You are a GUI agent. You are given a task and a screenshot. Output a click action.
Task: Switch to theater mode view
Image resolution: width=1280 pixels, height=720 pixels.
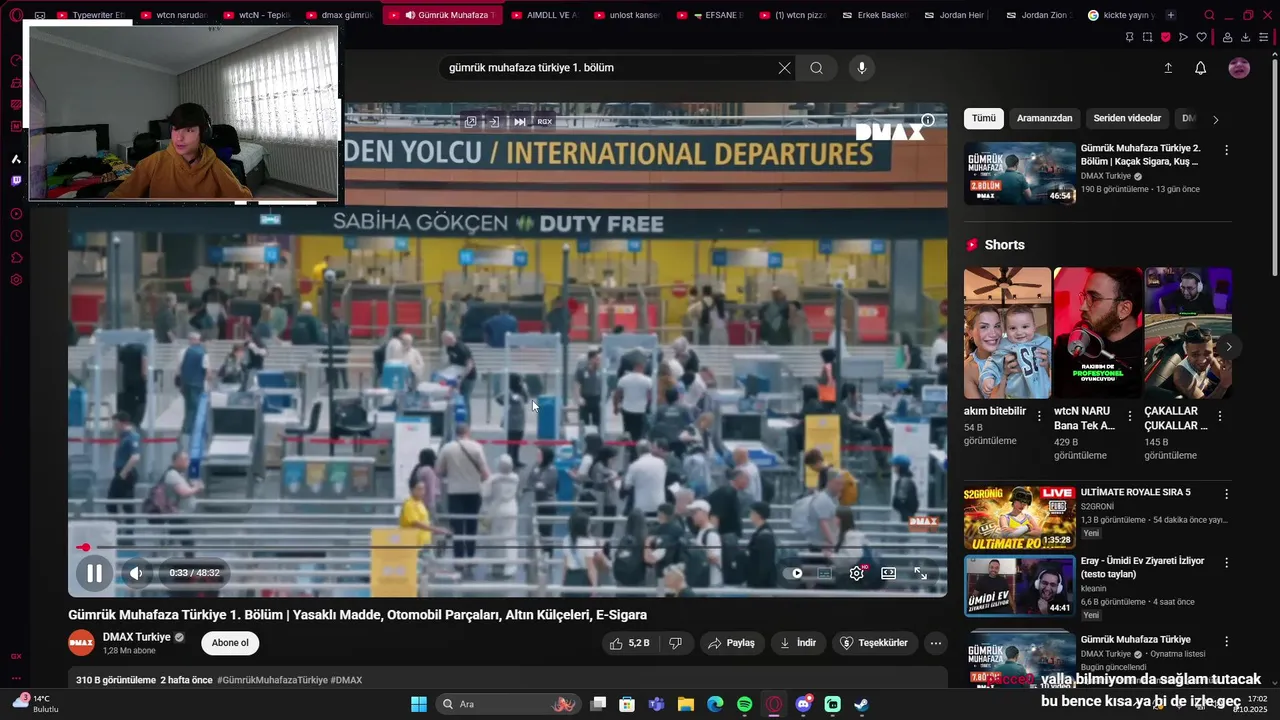coord(888,573)
